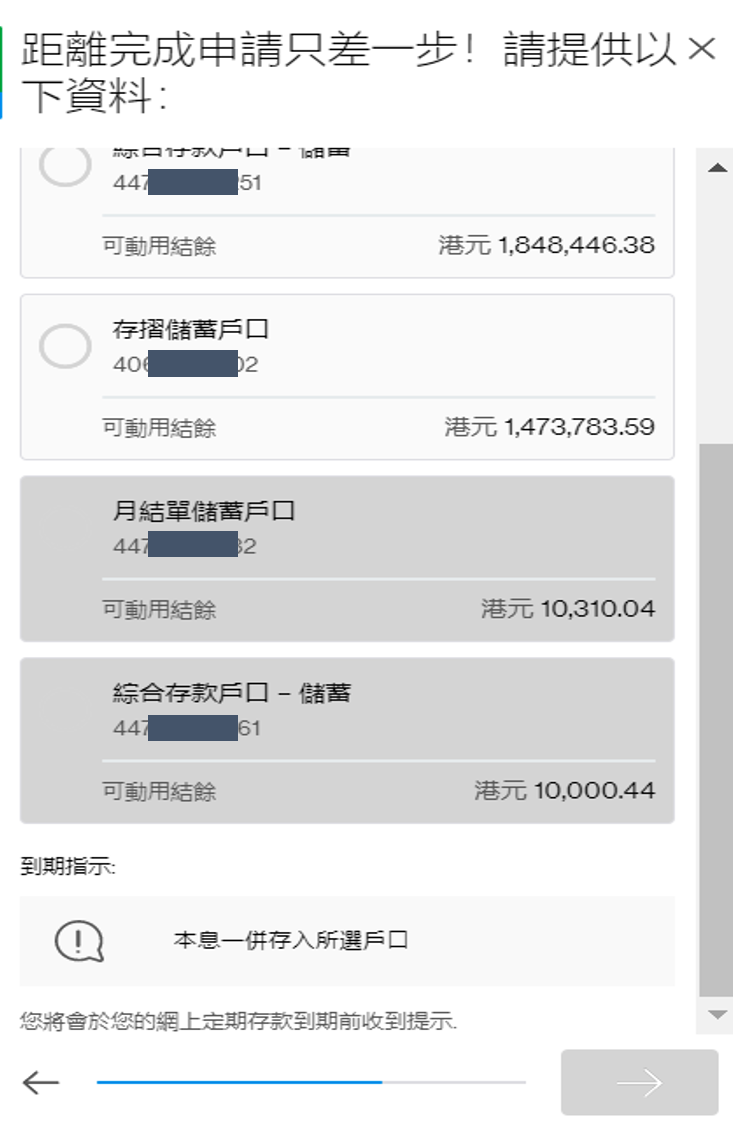Click the masked account number starting 406
733x1125 pixels.
(x=185, y=365)
